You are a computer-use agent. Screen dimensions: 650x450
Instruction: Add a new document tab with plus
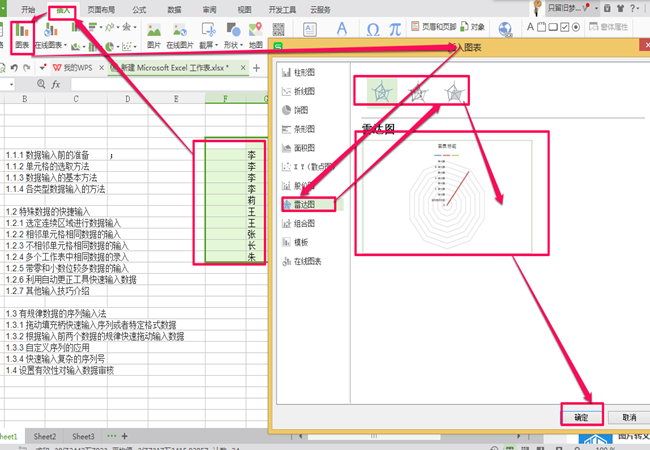(x=257, y=68)
